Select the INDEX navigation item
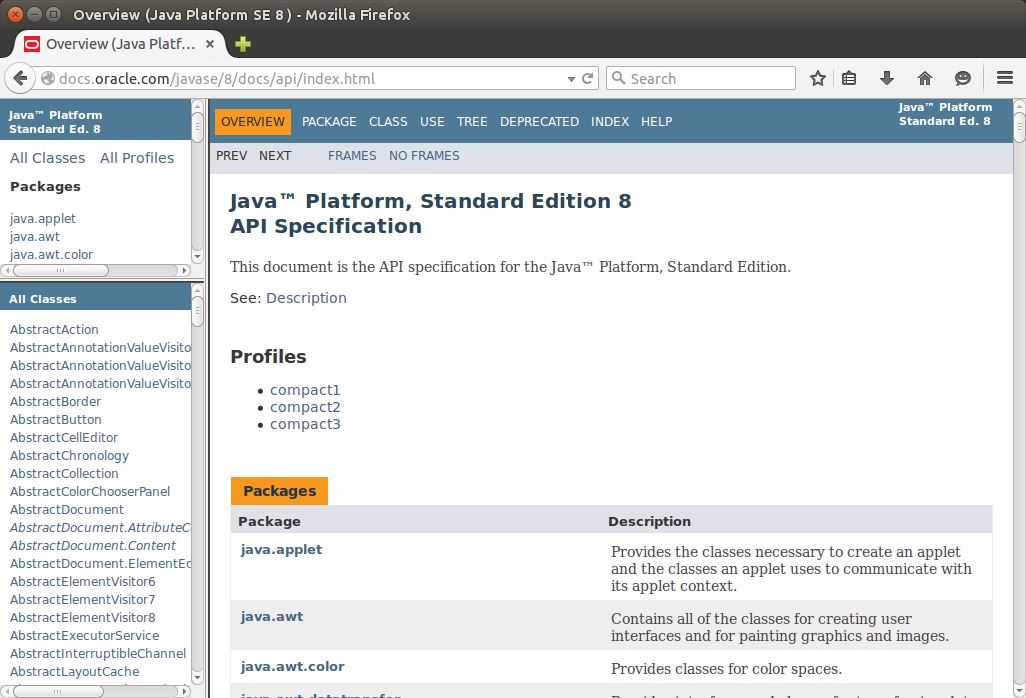This screenshot has width=1026, height=698. coord(609,121)
